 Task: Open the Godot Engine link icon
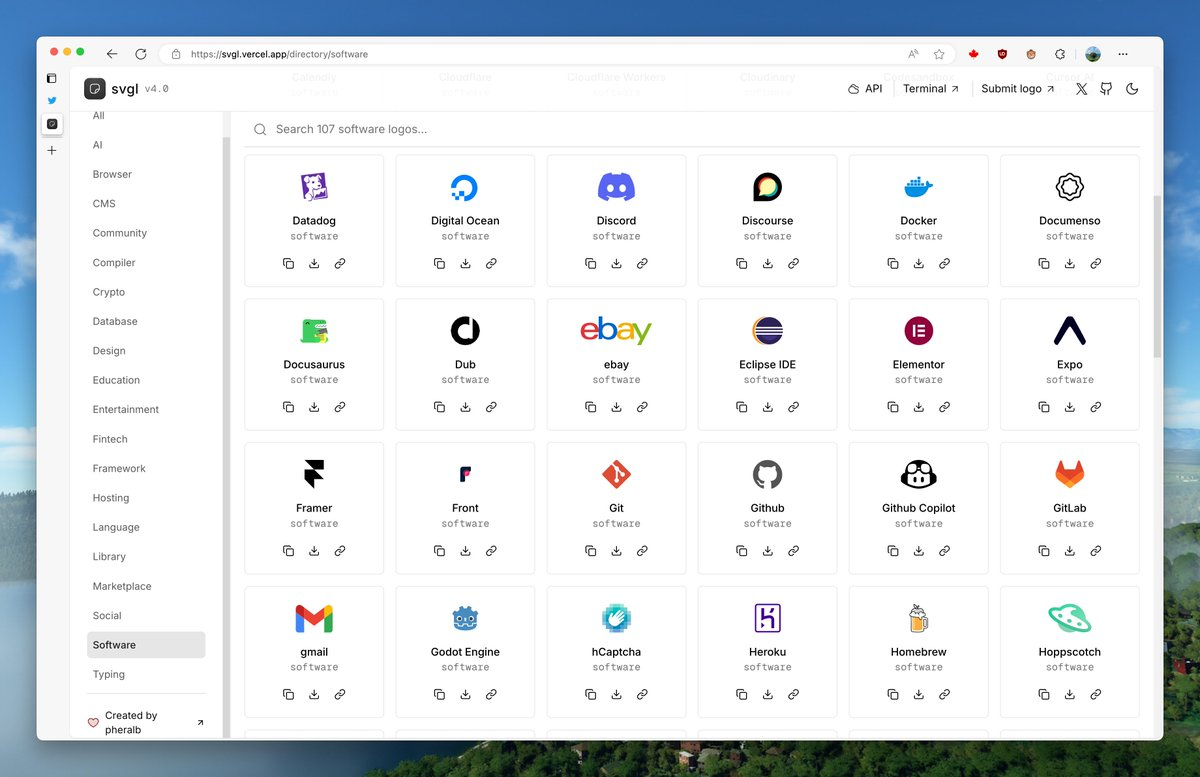(x=491, y=694)
